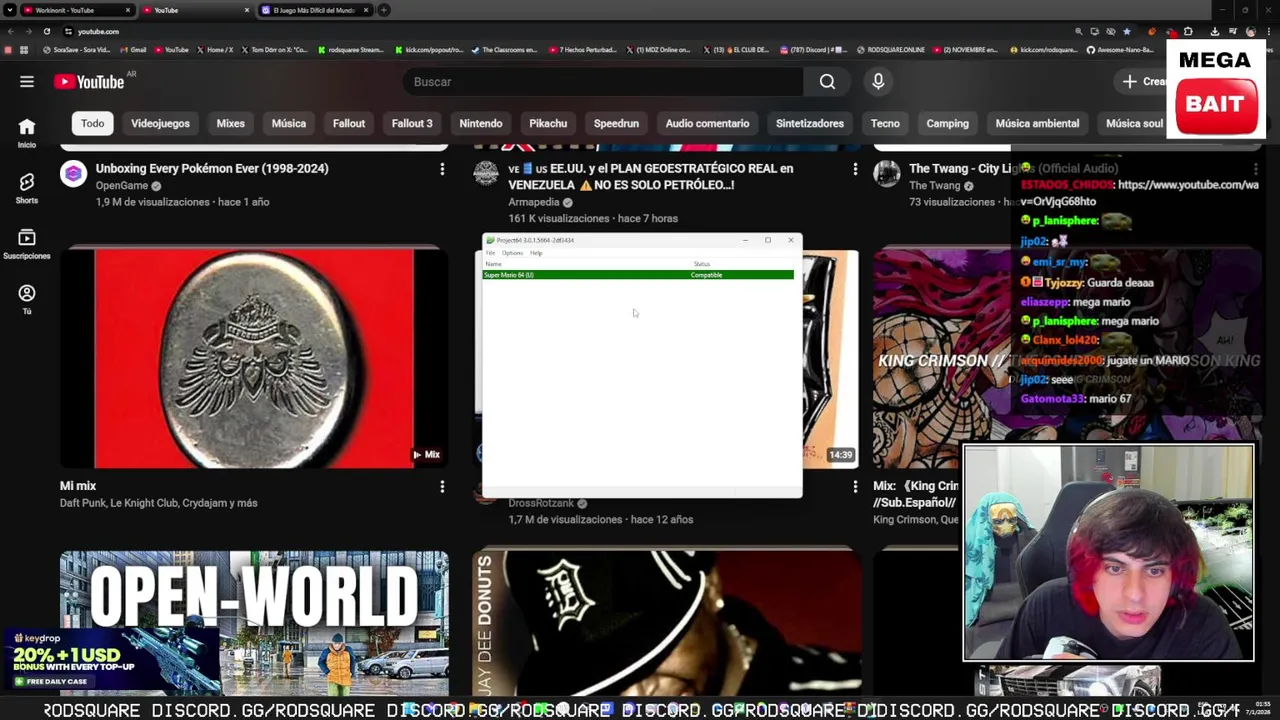Open the Mi mix title link

click(x=78, y=486)
